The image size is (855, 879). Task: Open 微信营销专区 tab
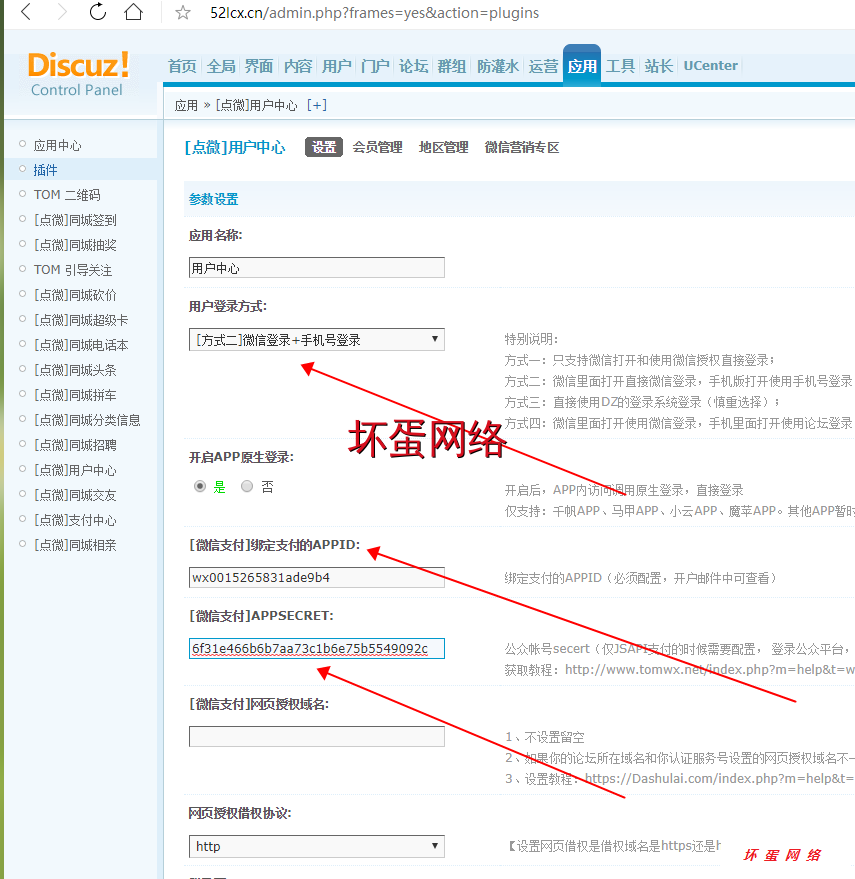(x=521, y=147)
